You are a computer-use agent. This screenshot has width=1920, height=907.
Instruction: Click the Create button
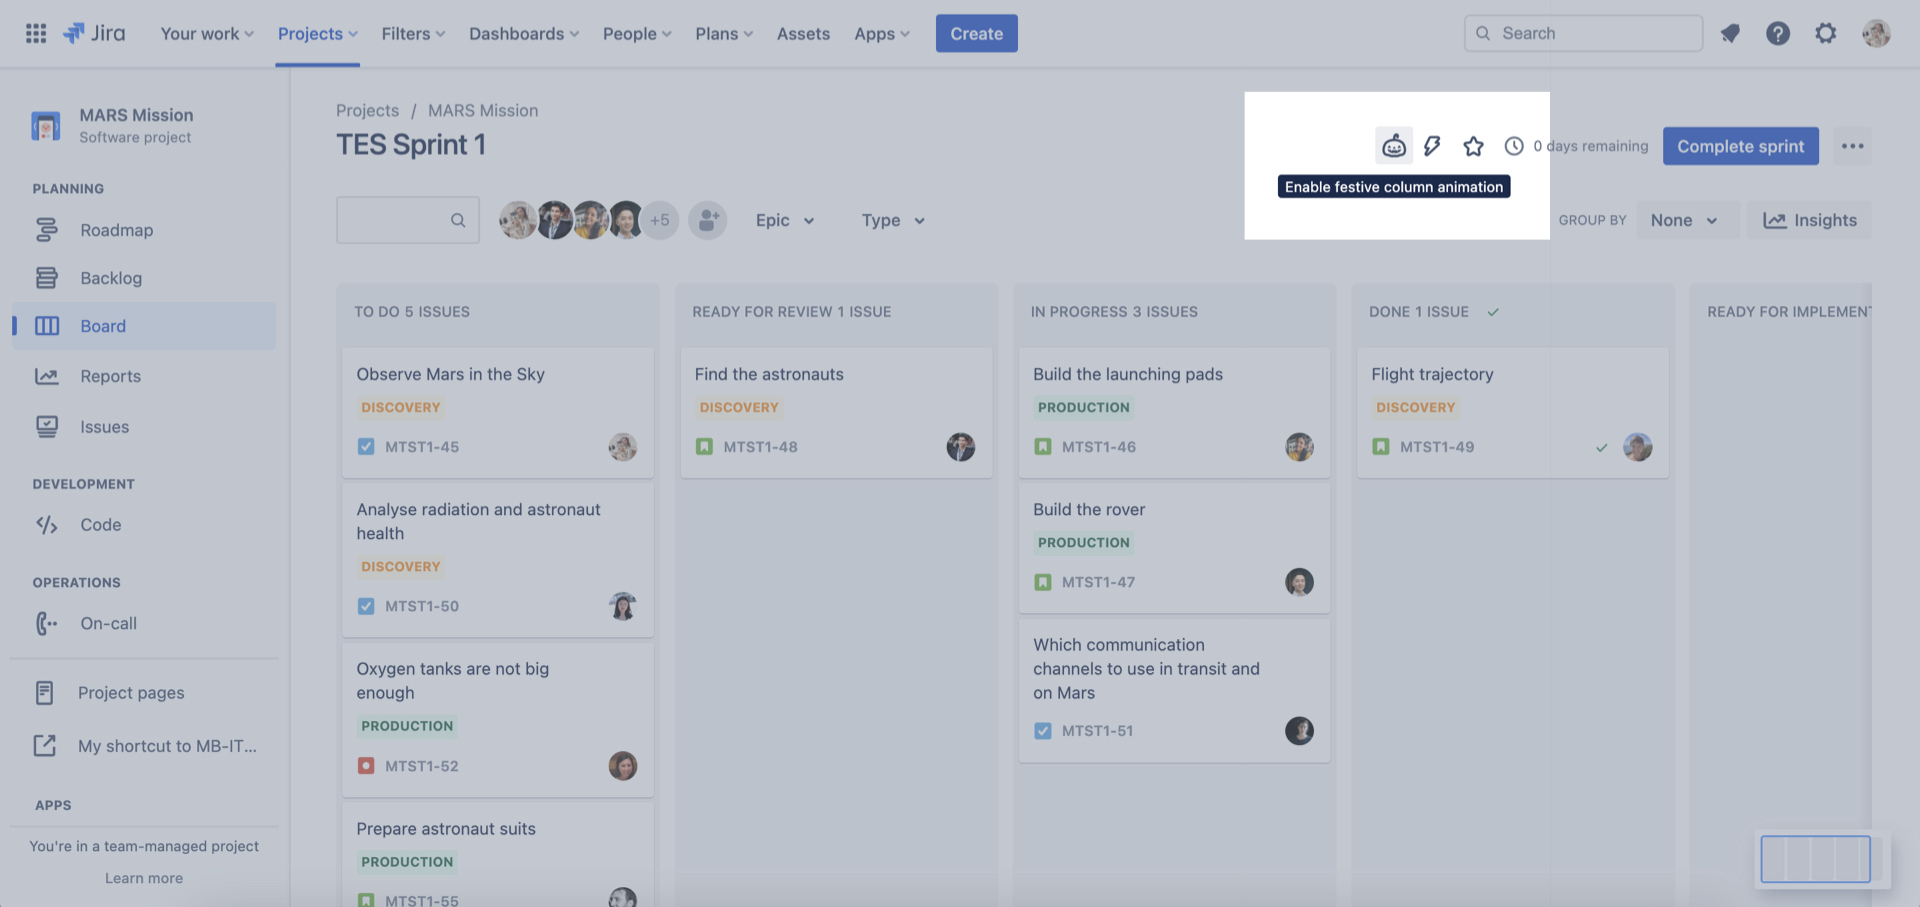pyautogui.click(x=976, y=33)
